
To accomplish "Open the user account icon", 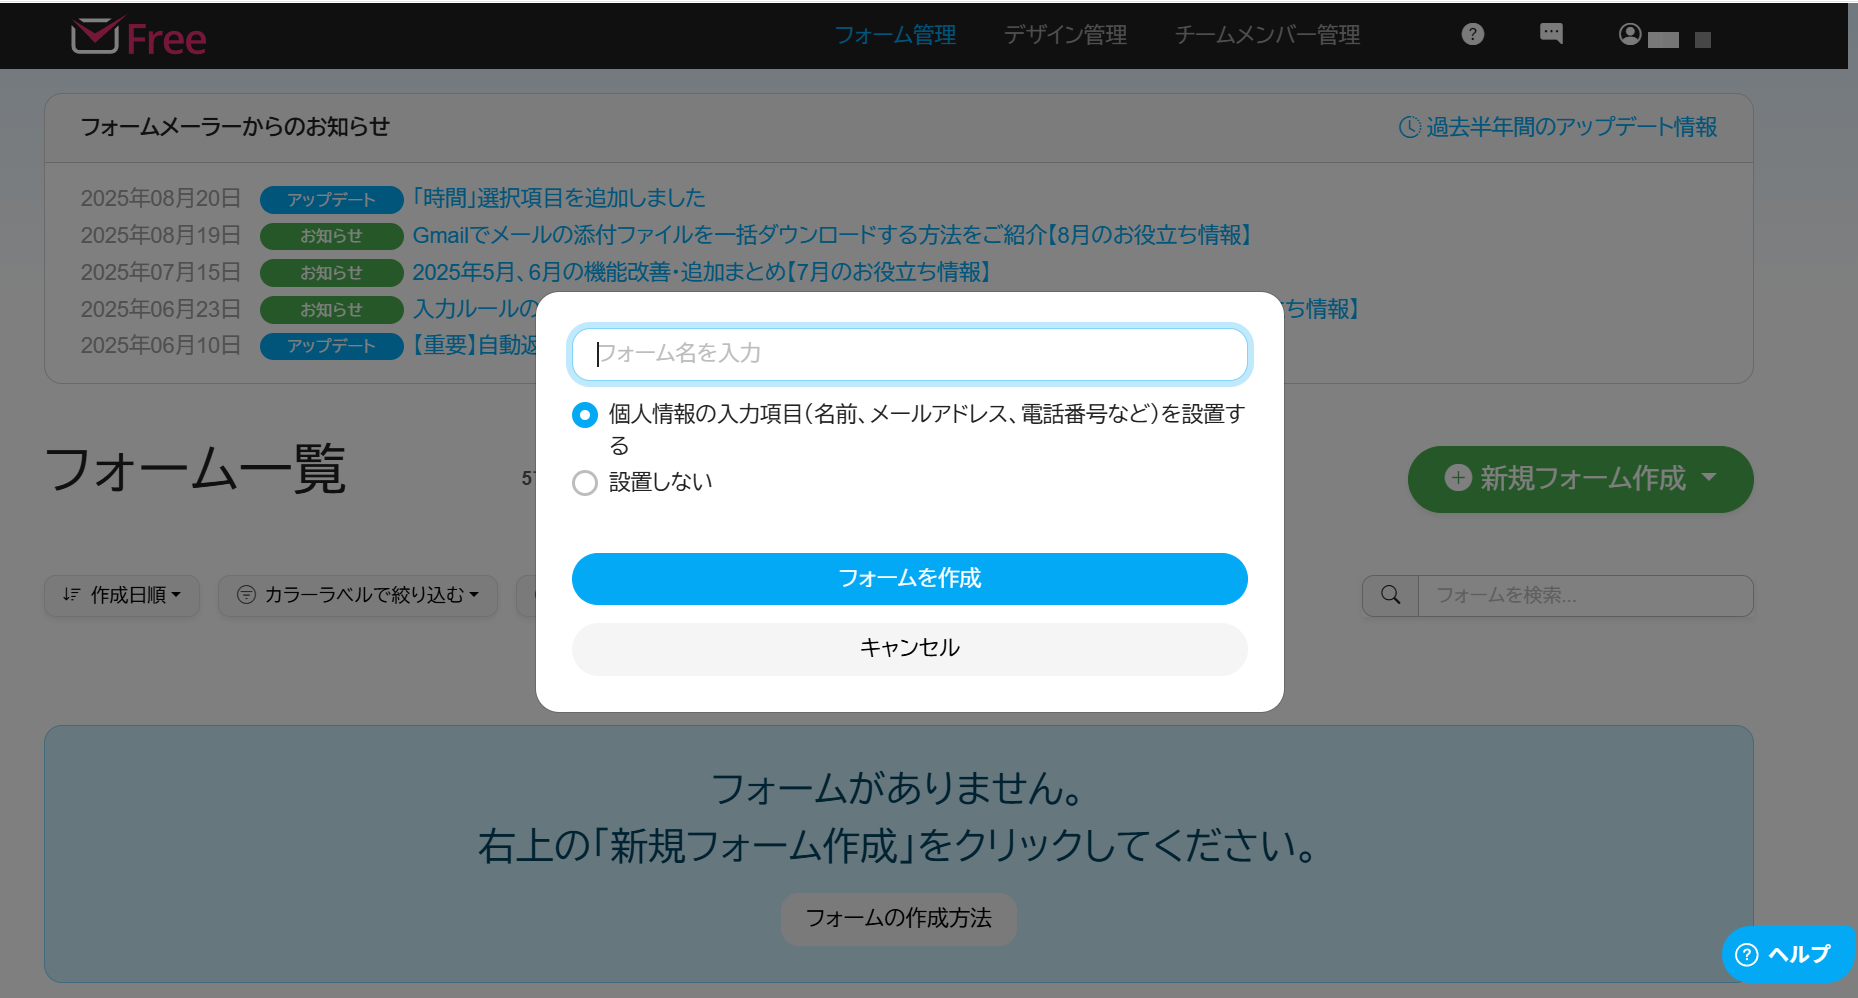I will click(x=1630, y=35).
